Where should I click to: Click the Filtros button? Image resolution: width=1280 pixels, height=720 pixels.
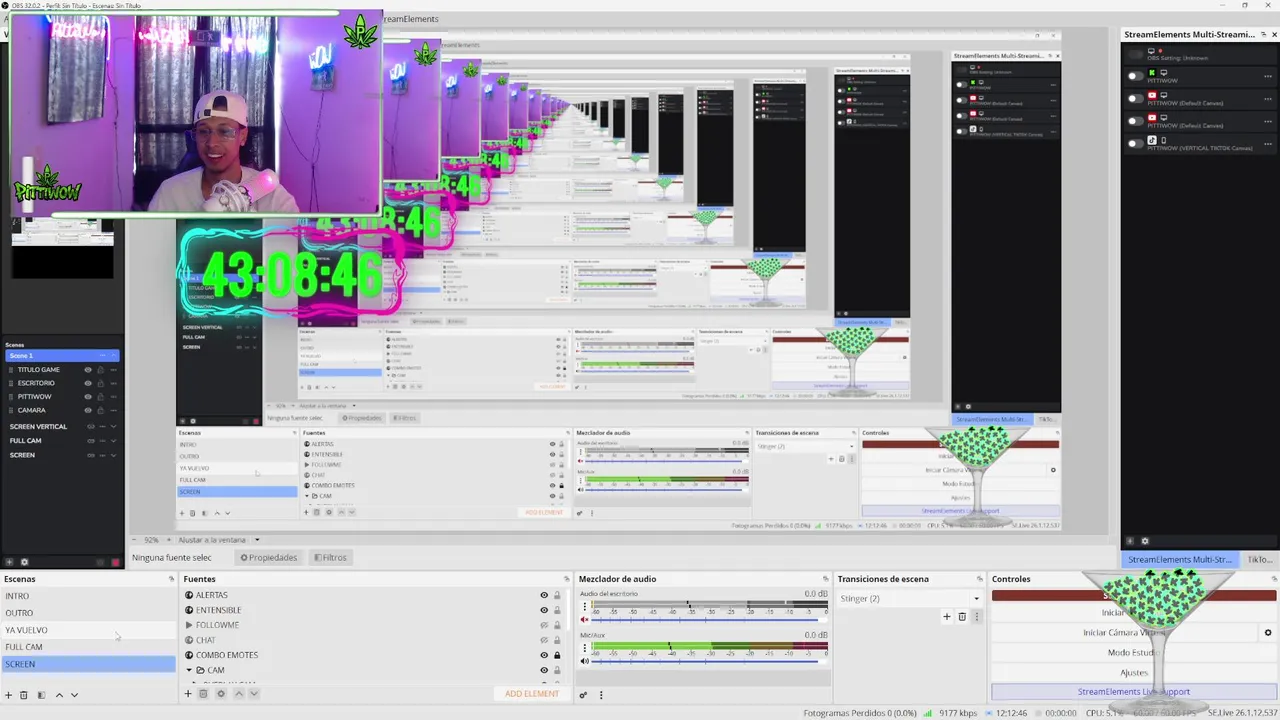click(x=330, y=557)
